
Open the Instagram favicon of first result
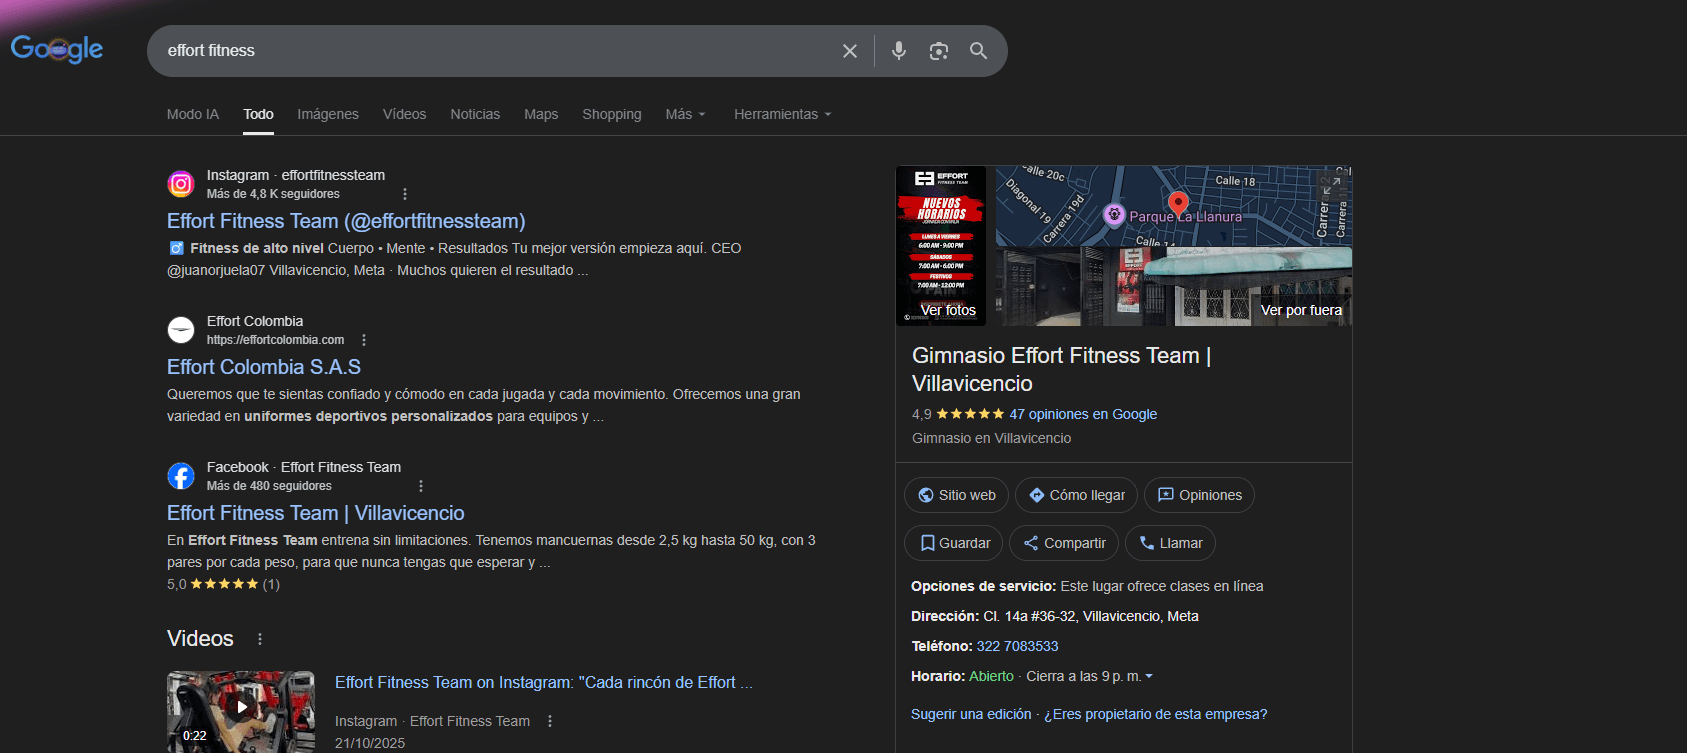(181, 184)
